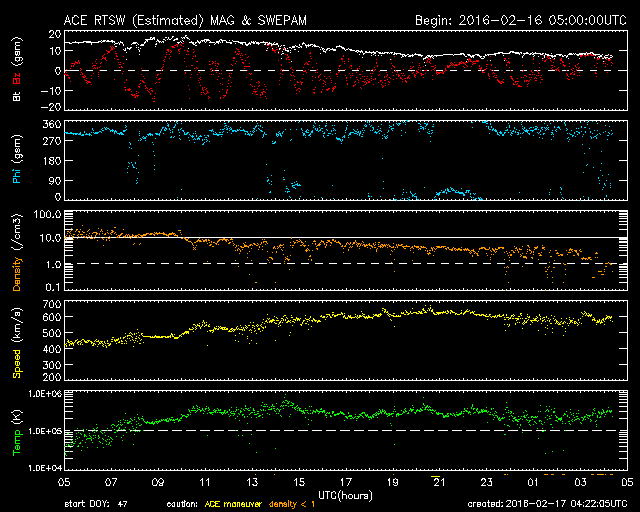Click the 09 hour tick label
Screen dimensions: 640x512
[x=157, y=482]
